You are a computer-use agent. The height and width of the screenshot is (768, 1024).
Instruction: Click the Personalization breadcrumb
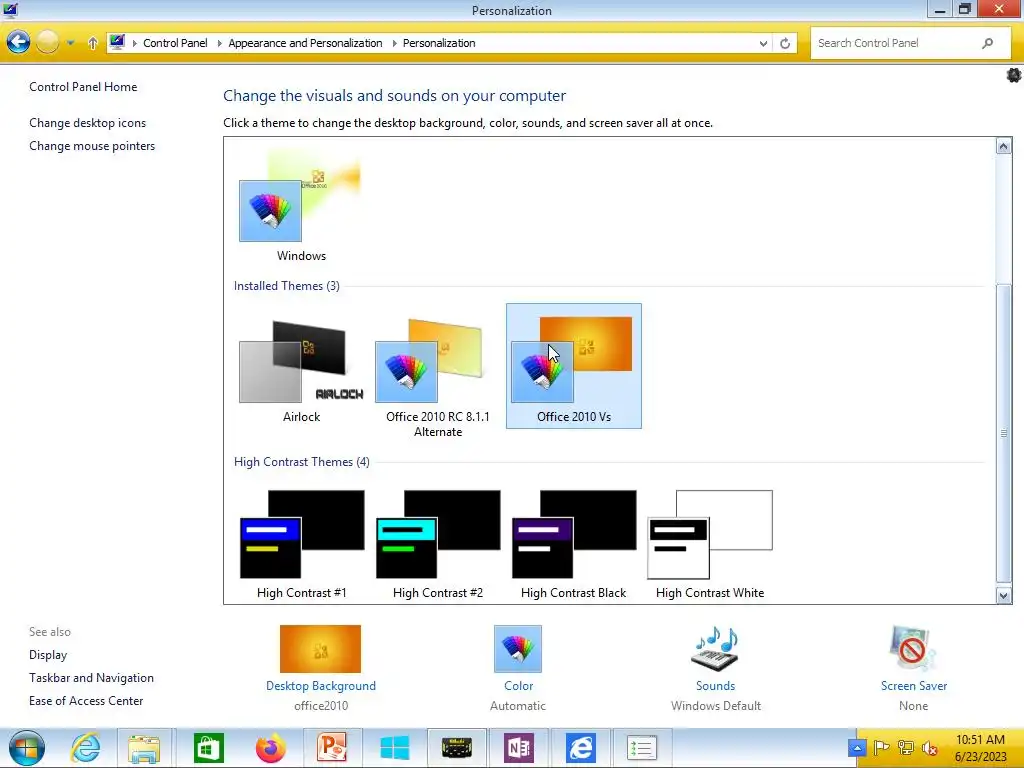pos(439,43)
